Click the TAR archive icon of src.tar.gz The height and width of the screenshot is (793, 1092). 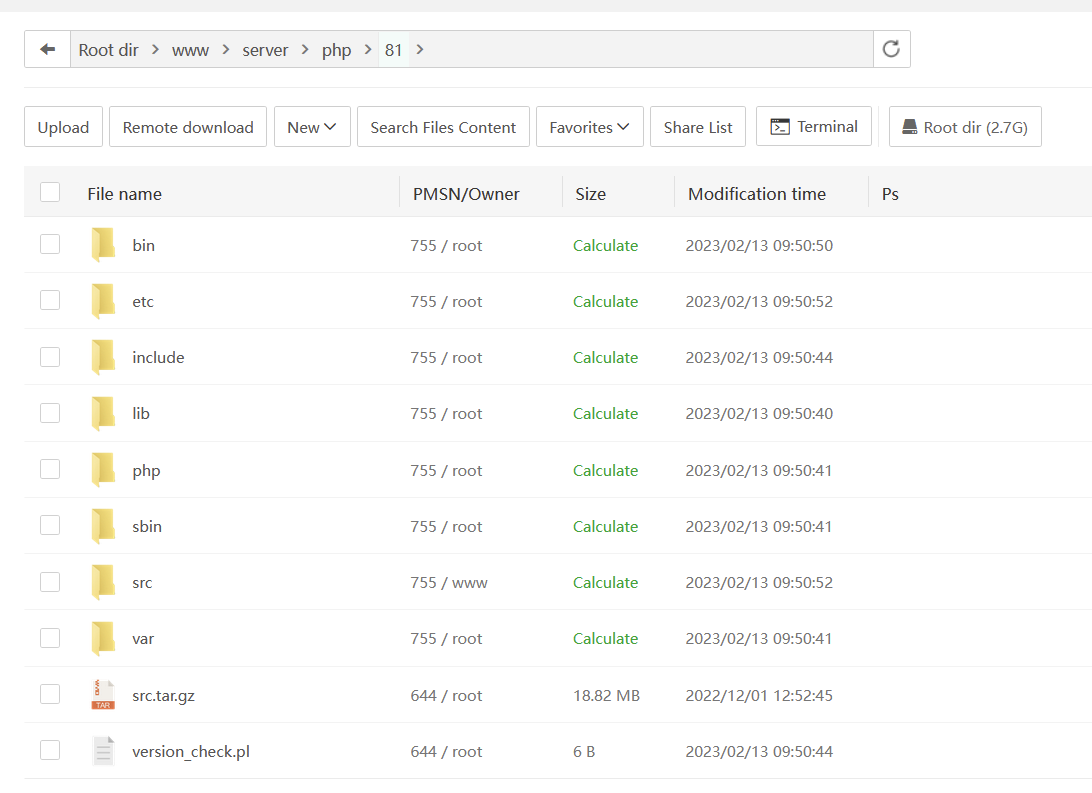click(103, 694)
